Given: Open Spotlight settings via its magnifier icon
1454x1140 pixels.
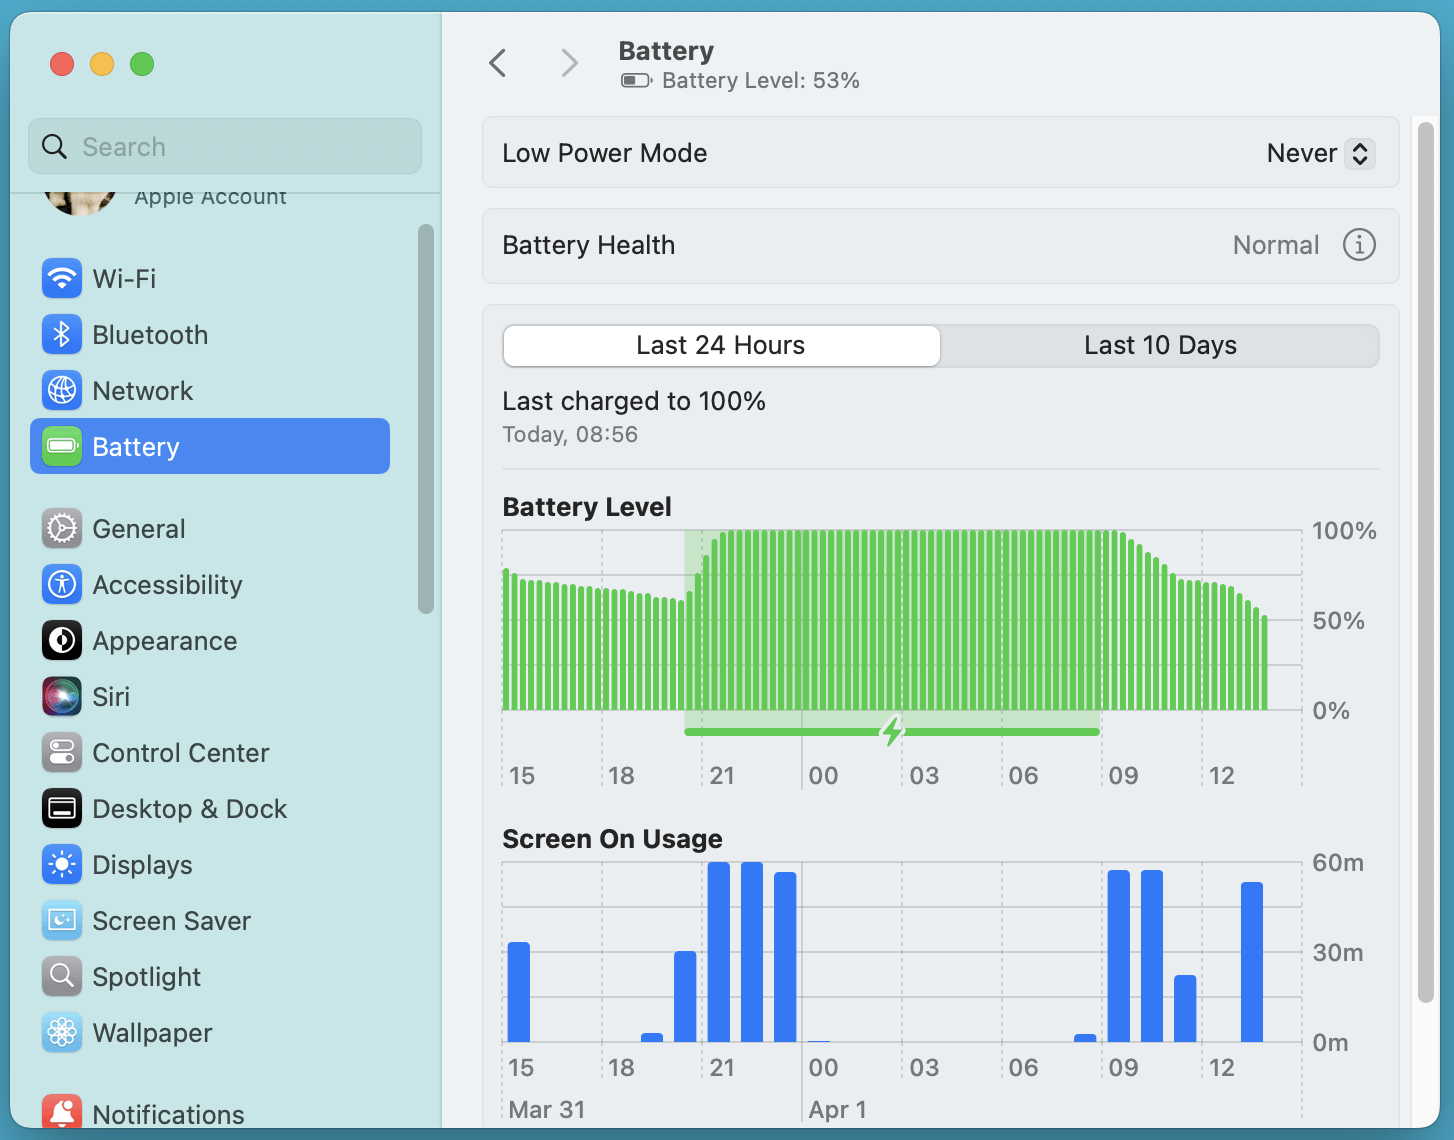Looking at the screenshot, I should [62, 976].
